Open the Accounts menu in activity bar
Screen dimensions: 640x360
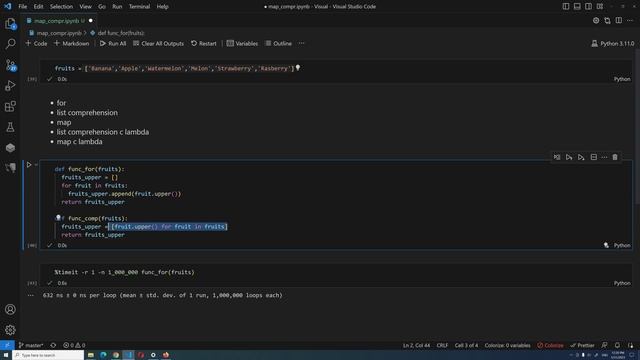(x=10, y=309)
